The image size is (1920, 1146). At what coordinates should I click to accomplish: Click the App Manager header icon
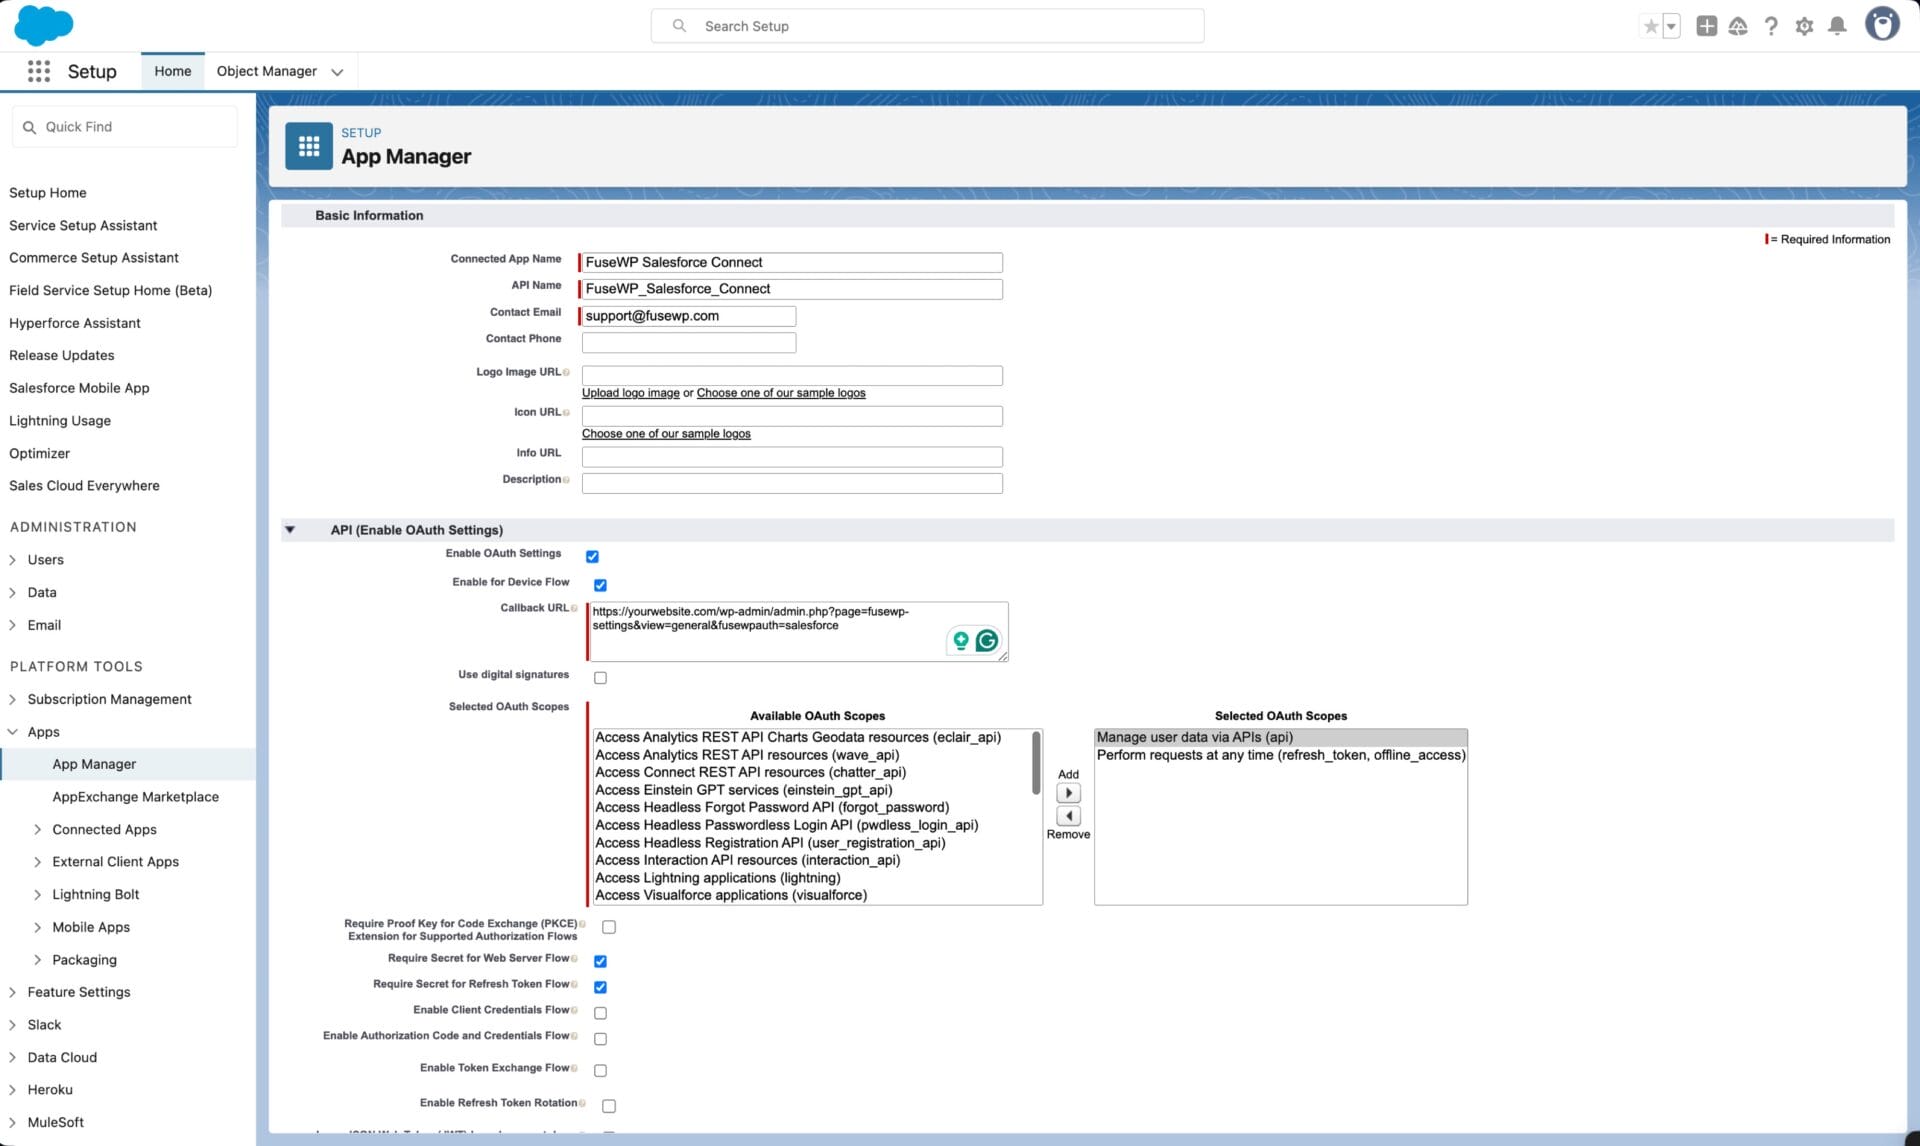[309, 146]
